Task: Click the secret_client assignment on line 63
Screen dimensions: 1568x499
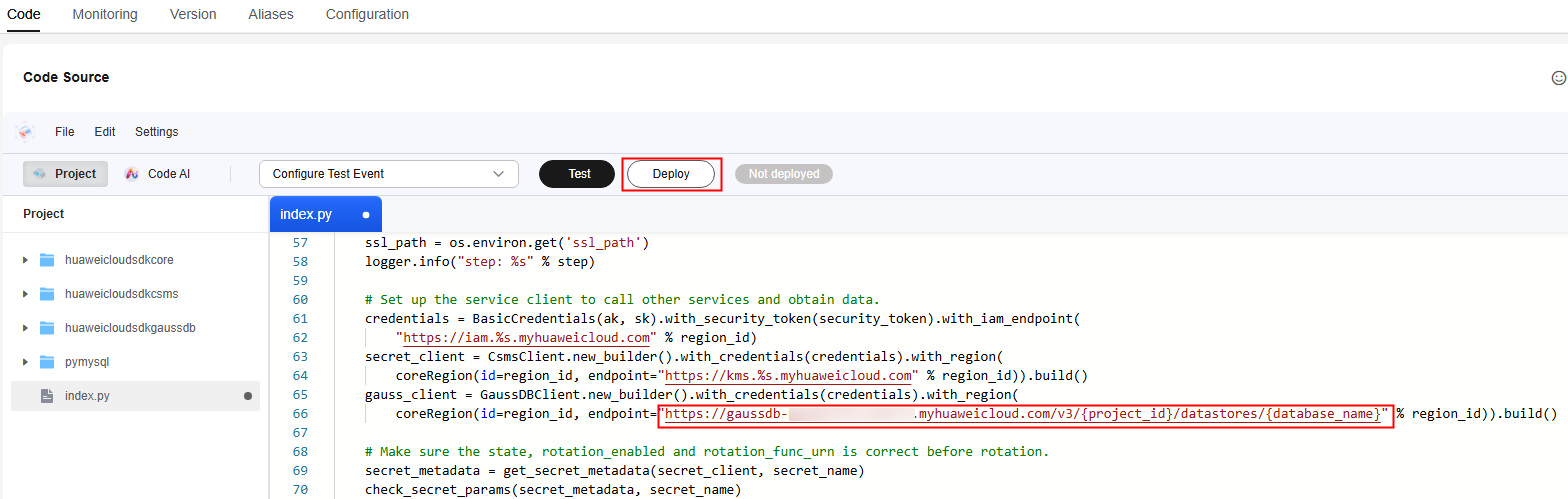Action: tap(684, 357)
